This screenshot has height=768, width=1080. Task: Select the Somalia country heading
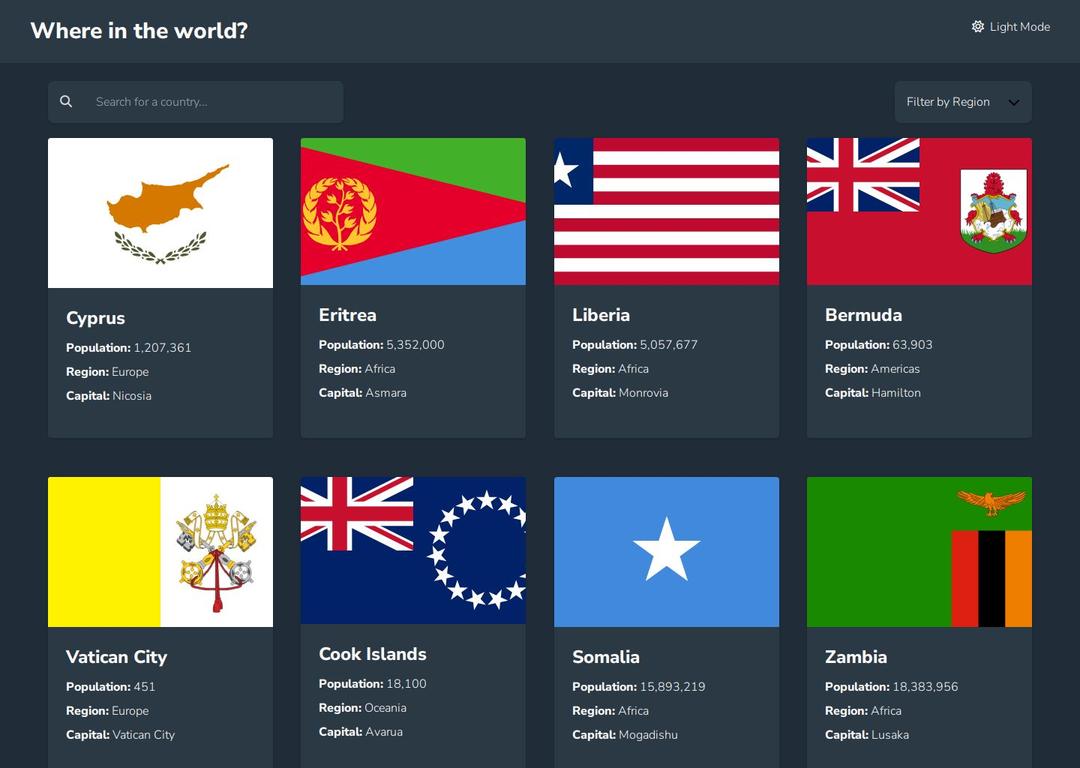(x=606, y=657)
